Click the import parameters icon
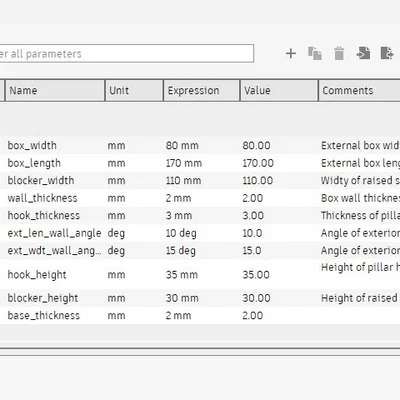 coord(363,53)
